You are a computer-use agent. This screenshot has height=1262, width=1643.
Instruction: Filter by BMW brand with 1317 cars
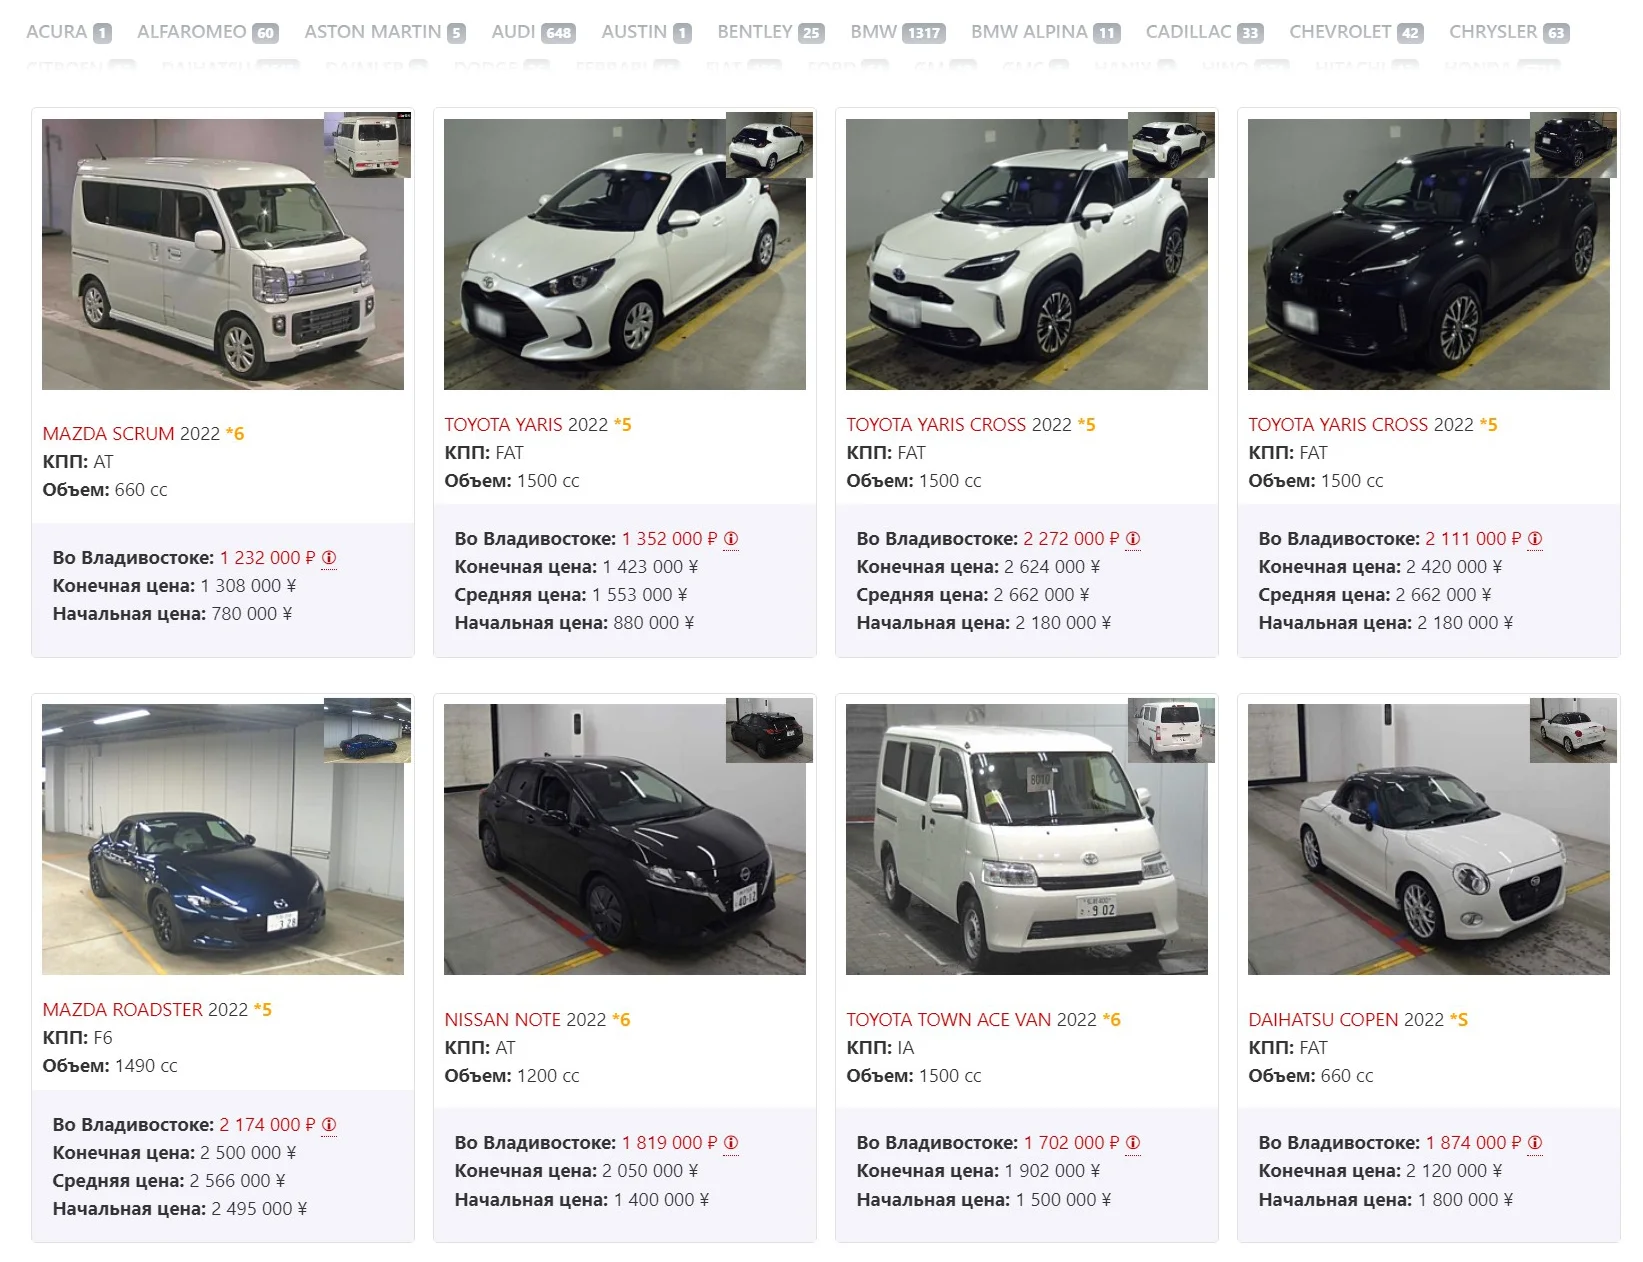tap(898, 32)
